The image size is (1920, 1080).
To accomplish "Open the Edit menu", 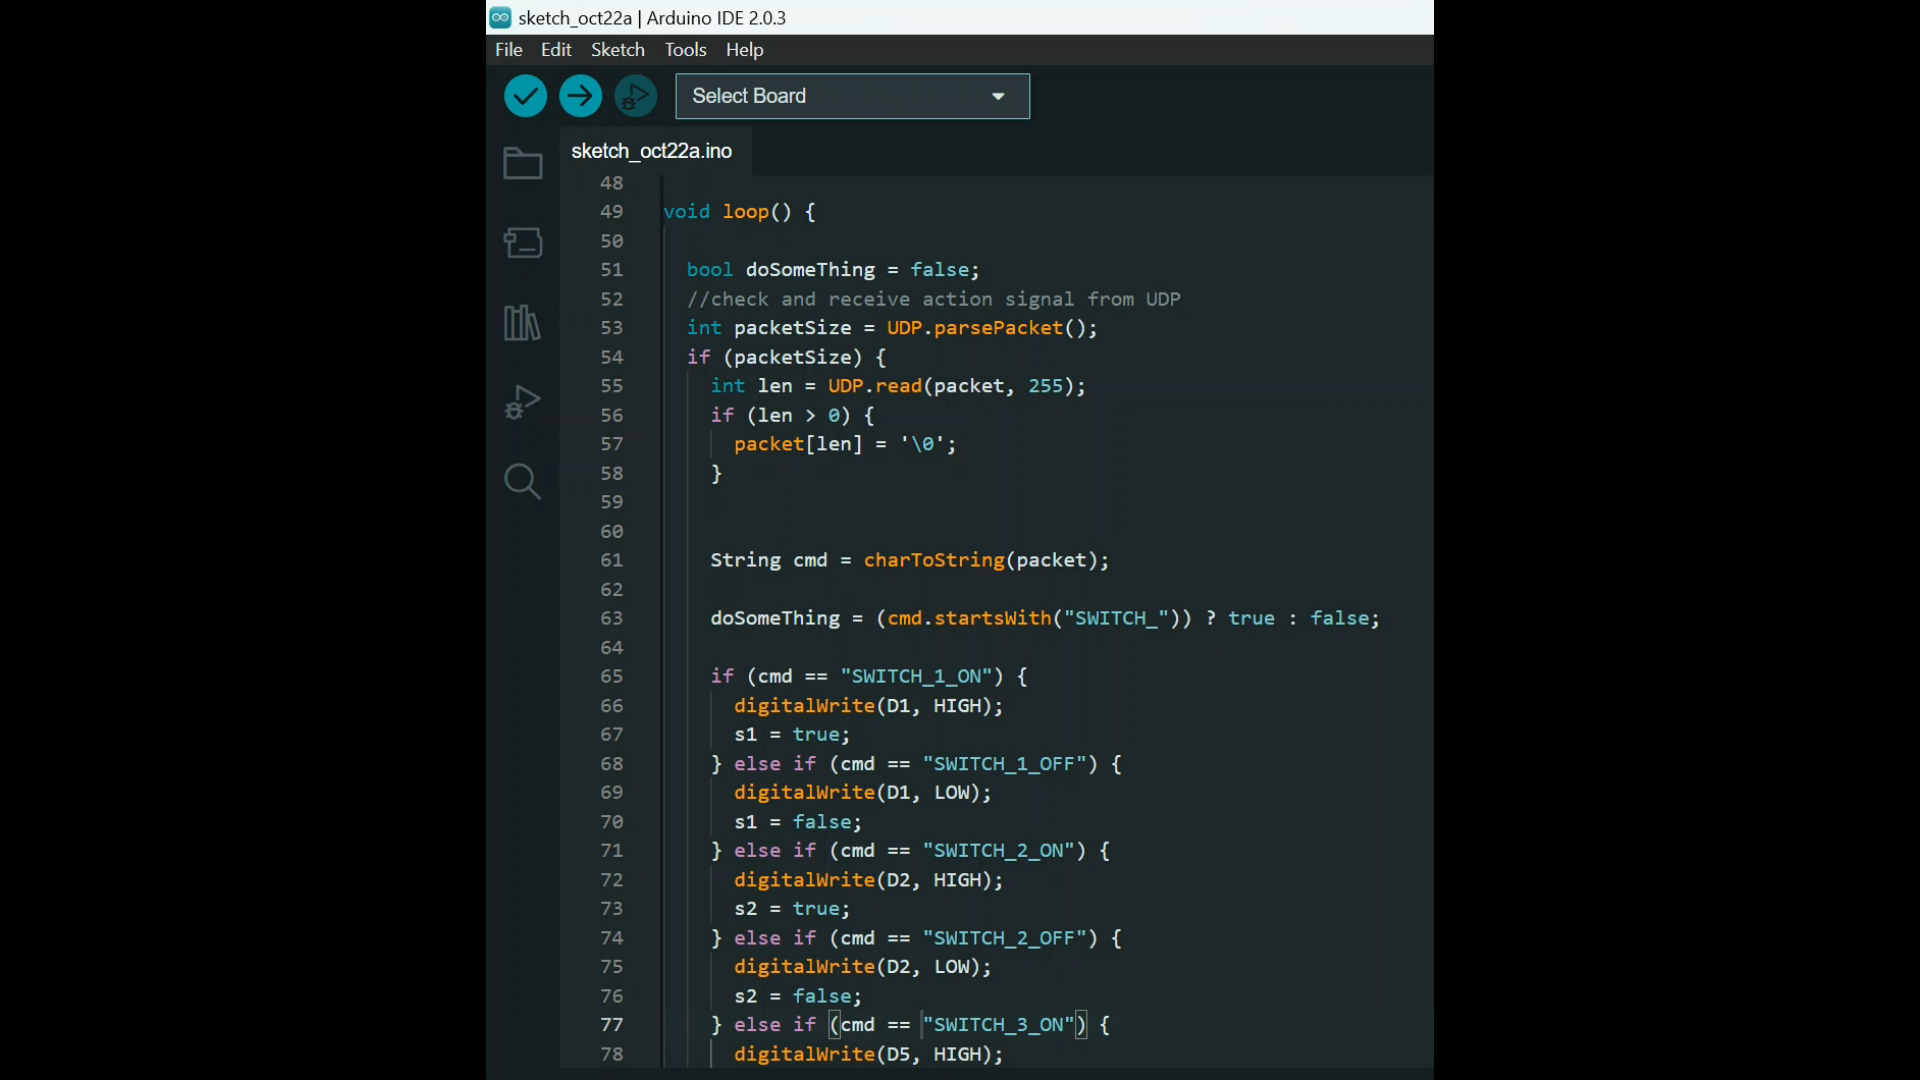I will point(554,49).
